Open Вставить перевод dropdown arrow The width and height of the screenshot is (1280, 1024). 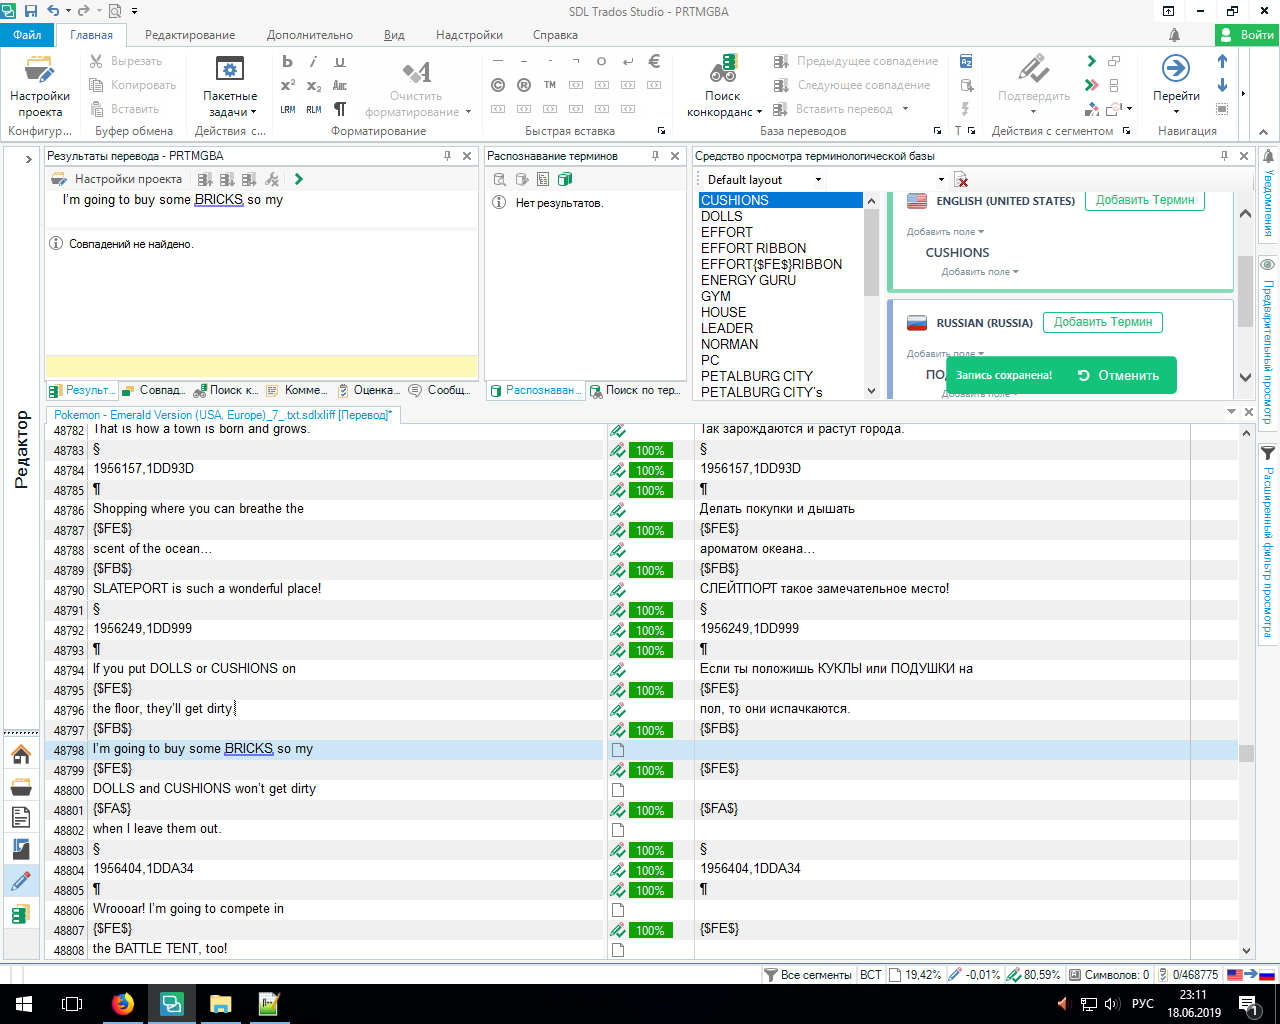click(x=906, y=109)
